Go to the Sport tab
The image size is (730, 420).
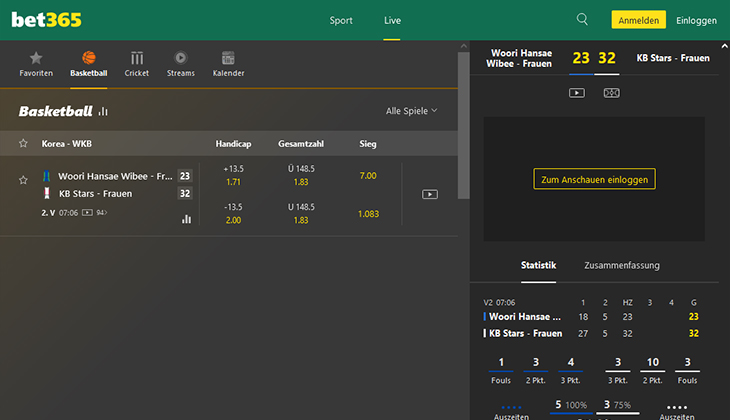341,20
